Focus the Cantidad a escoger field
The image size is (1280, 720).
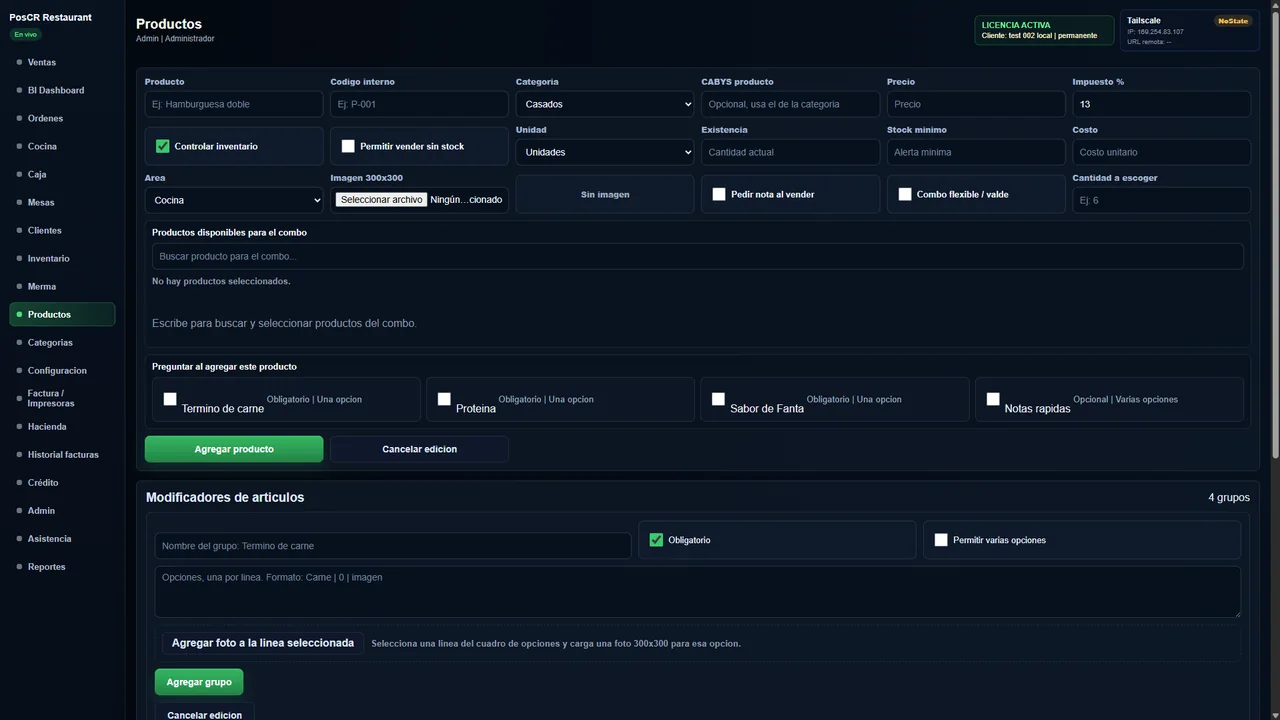[1162, 200]
